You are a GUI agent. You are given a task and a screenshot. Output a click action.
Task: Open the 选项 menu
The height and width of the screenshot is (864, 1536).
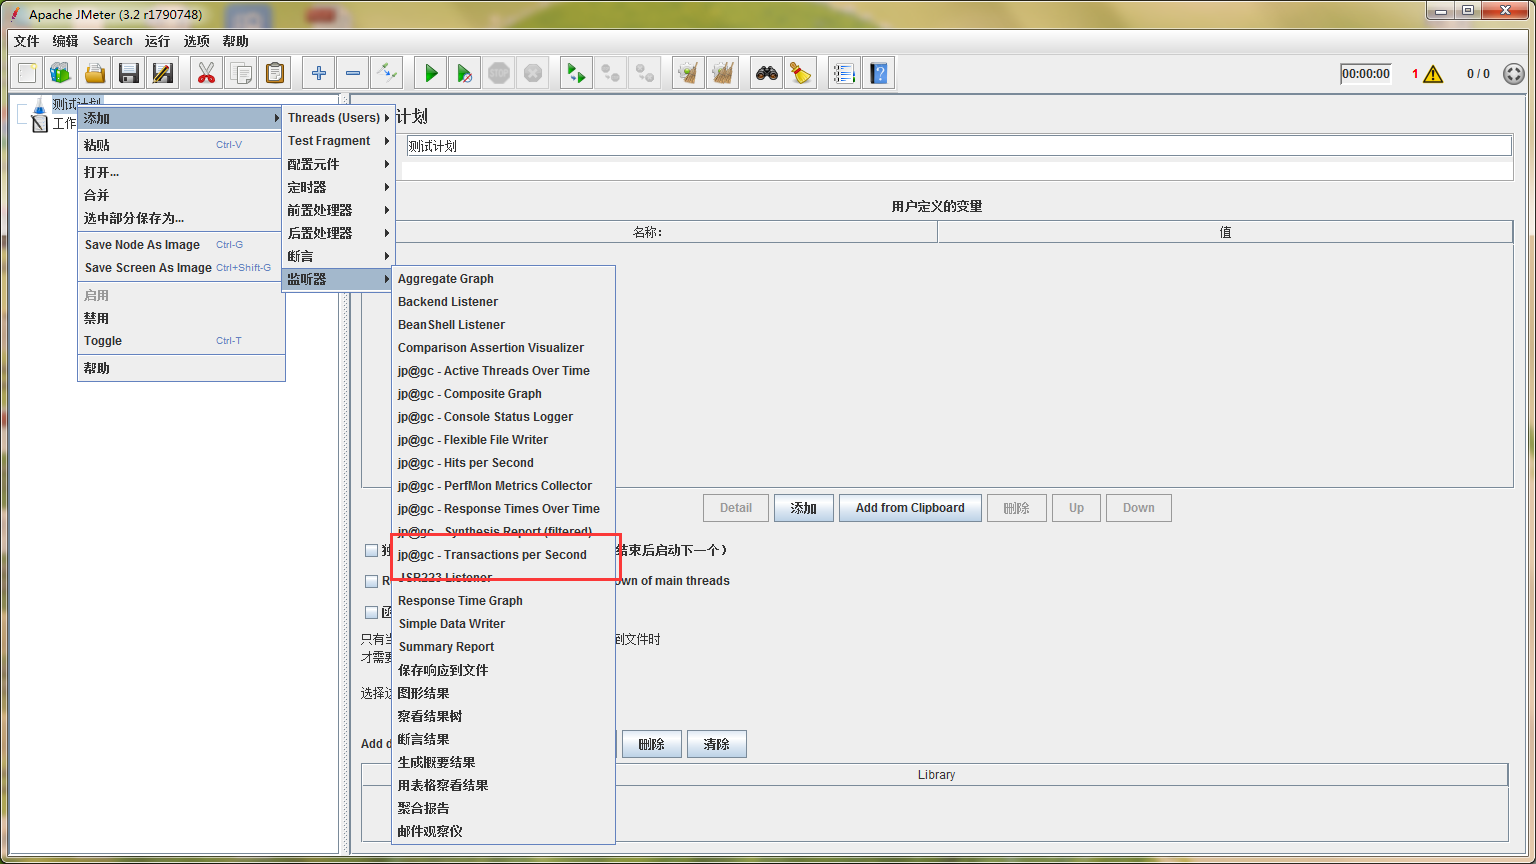tap(197, 41)
